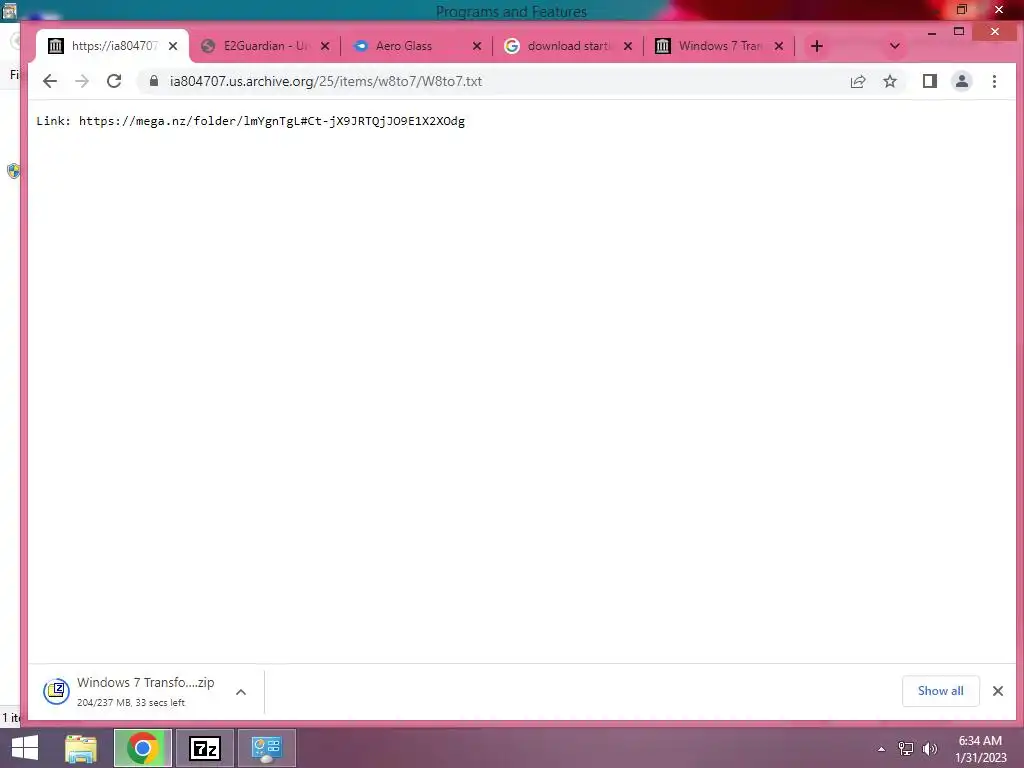Open the Chrome side panel
Viewport: 1024px width, 768px height.
[x=929, y=81]
